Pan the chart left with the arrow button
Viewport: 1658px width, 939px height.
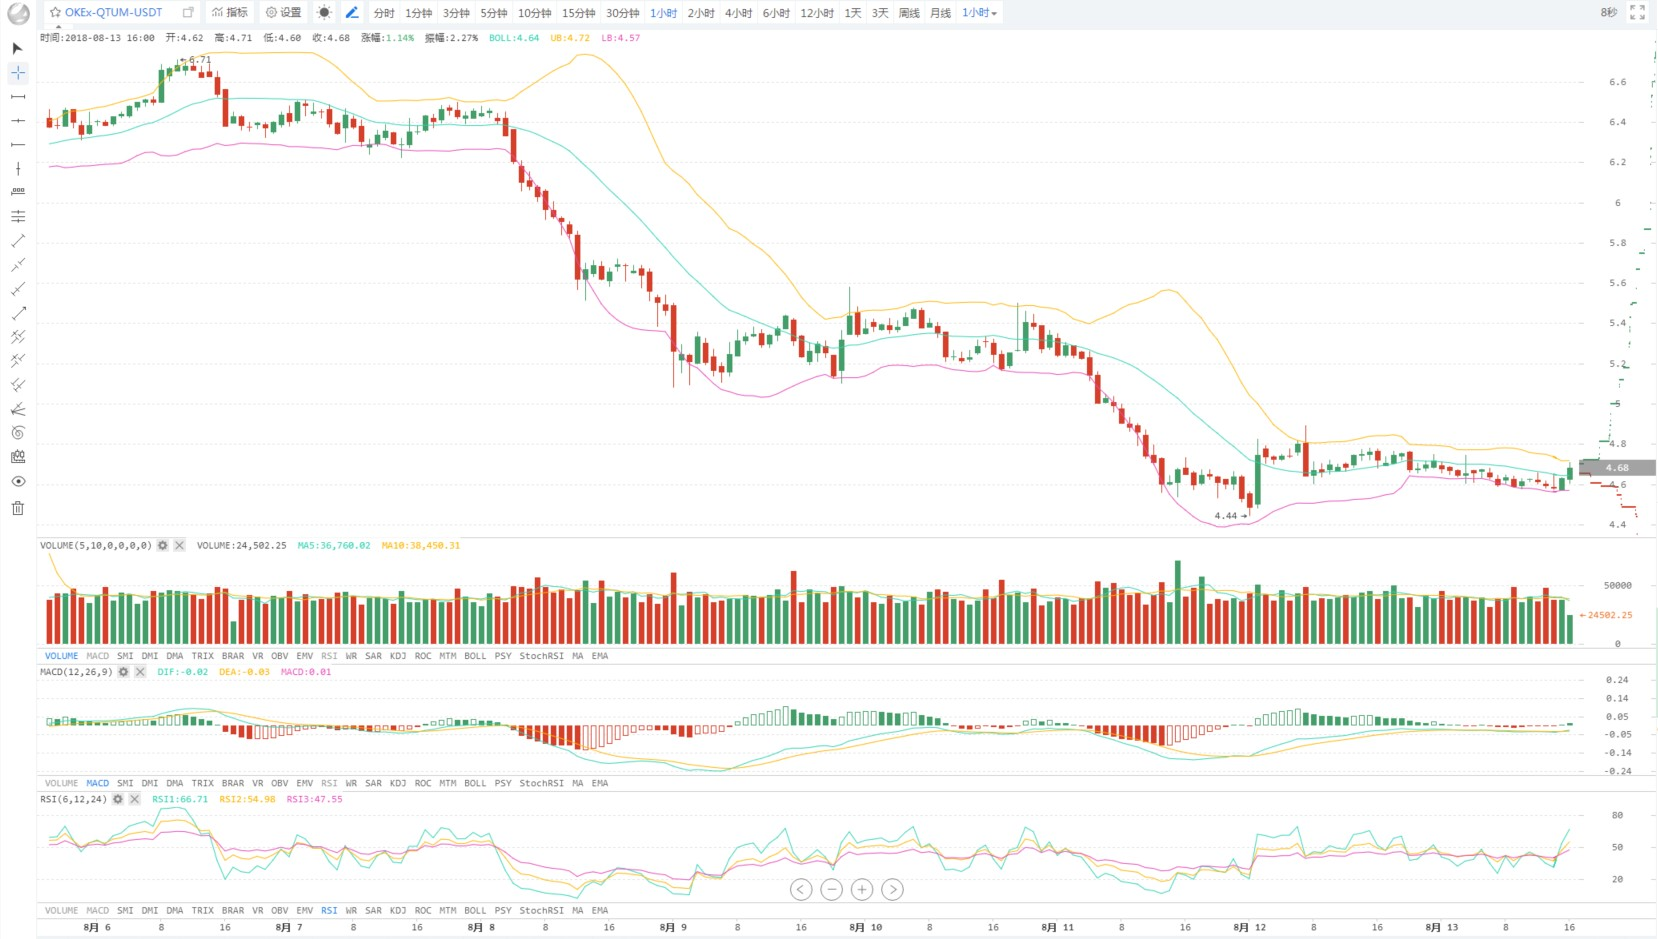(801, 889)
